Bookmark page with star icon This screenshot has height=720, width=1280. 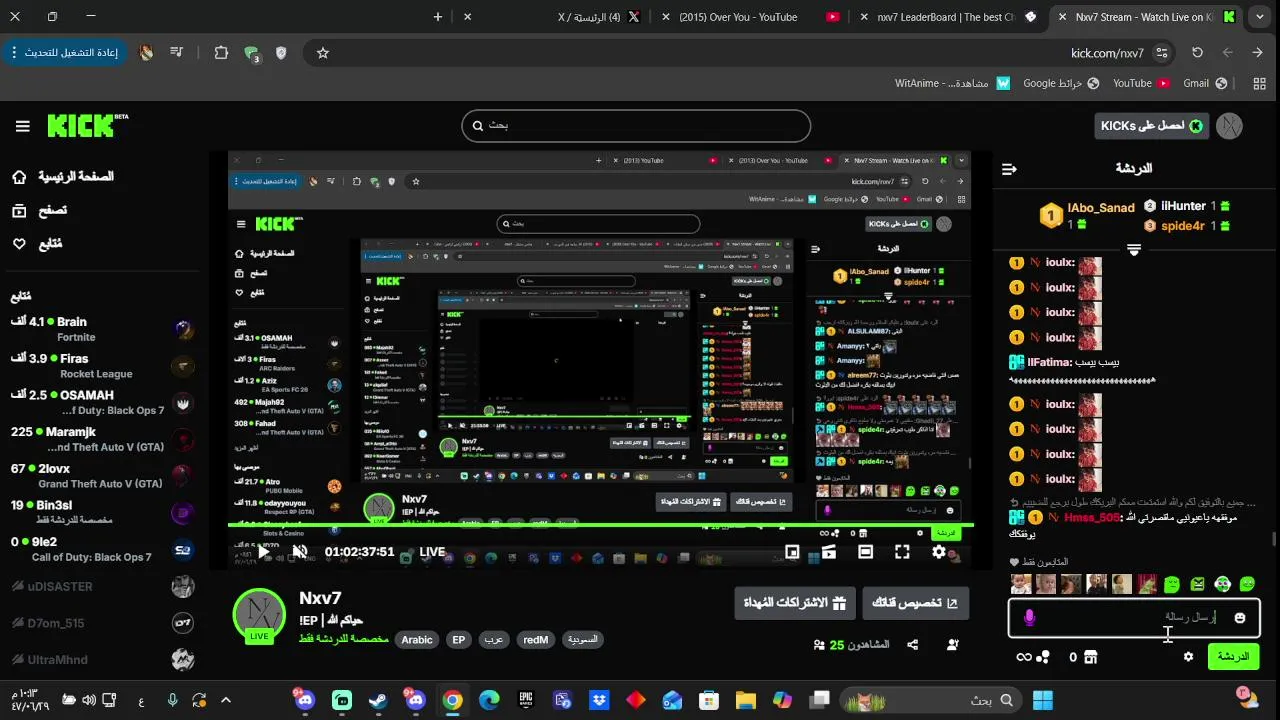tap(323, 53)
